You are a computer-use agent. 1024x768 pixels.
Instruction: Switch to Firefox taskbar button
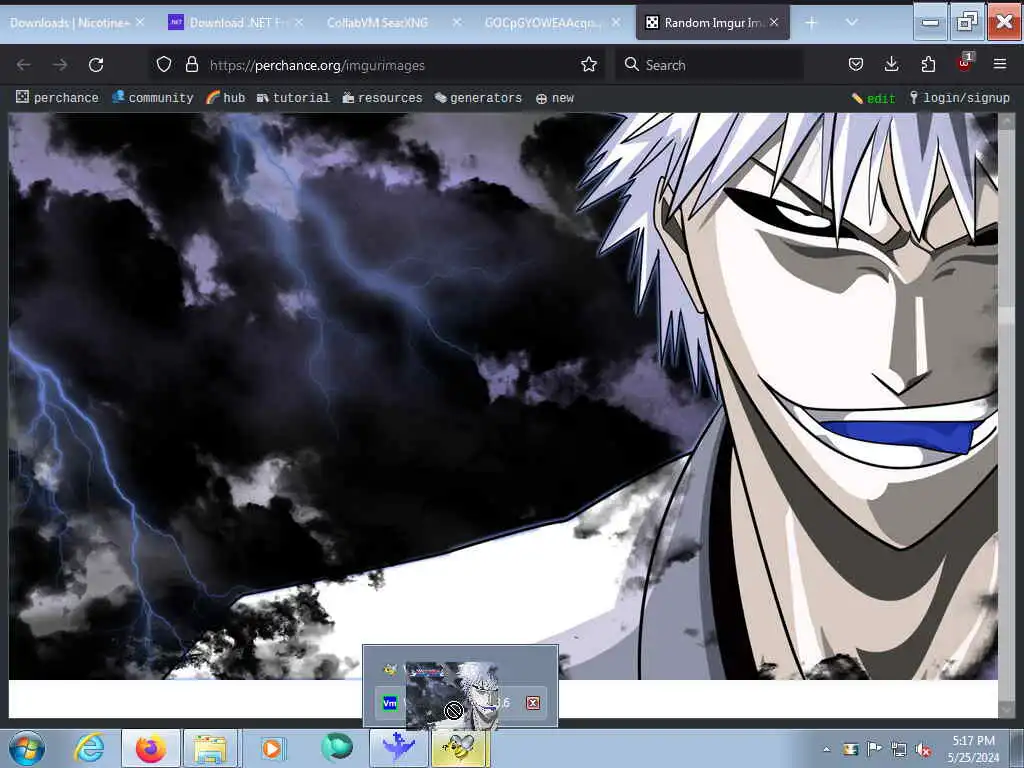[x=151, y=748]
